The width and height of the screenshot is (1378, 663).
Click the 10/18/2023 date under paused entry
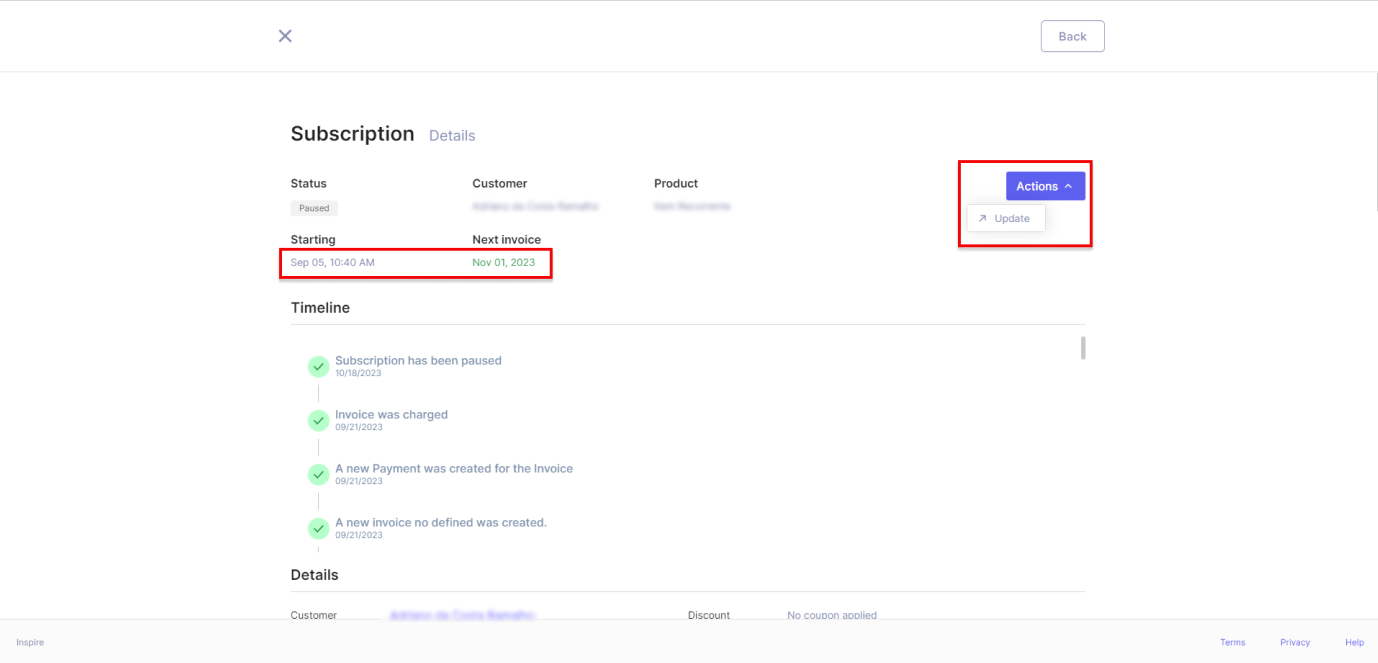358,373
